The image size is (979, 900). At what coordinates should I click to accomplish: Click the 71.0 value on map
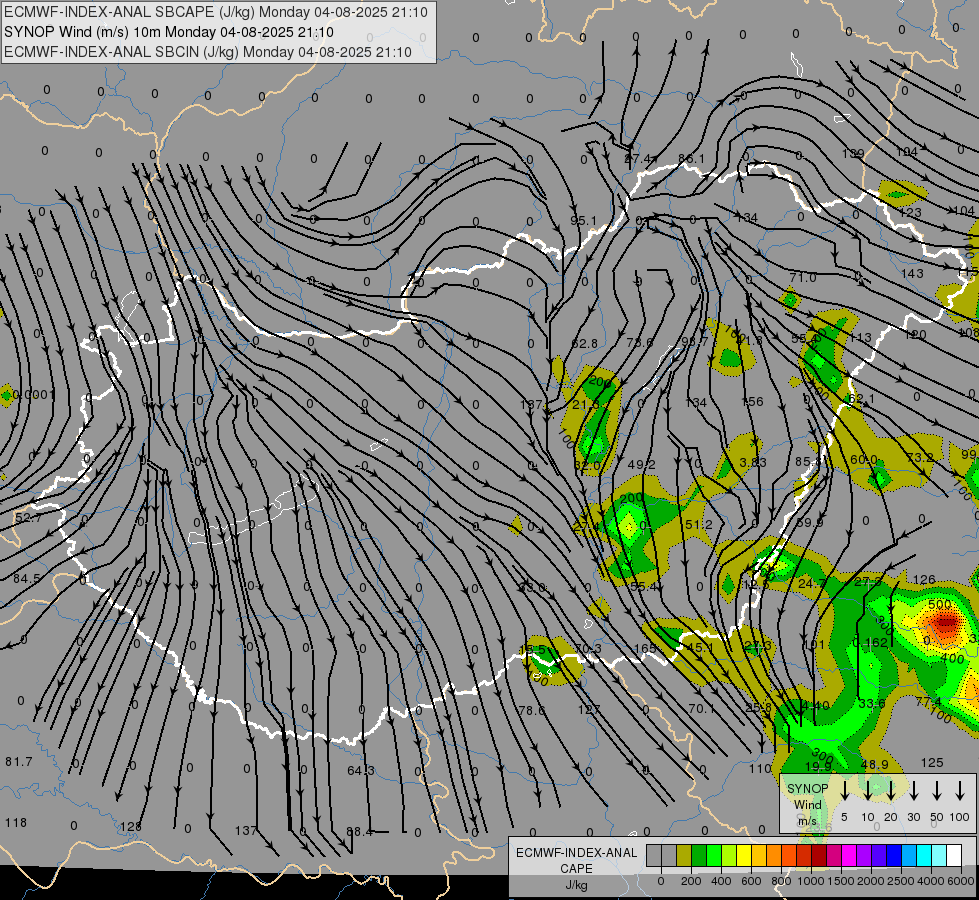pos(803,277)
